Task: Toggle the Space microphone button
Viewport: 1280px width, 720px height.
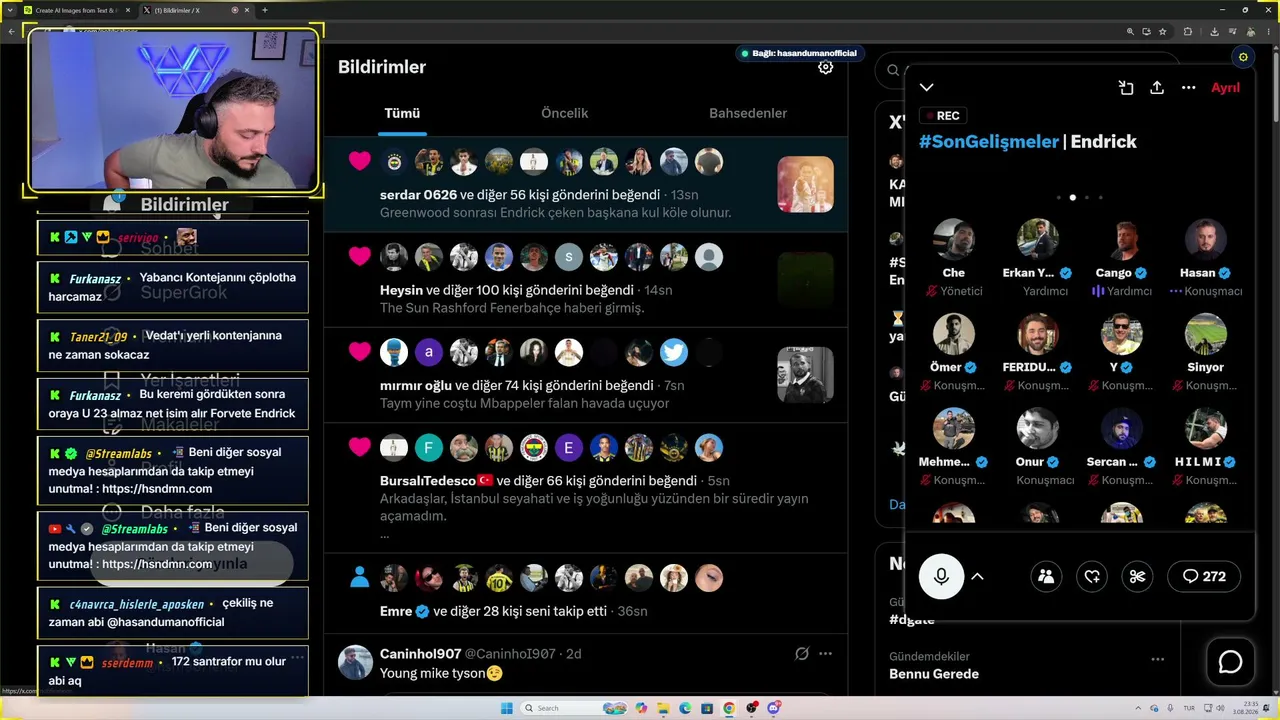Action: pyautogui.click(x=941, y=576)
